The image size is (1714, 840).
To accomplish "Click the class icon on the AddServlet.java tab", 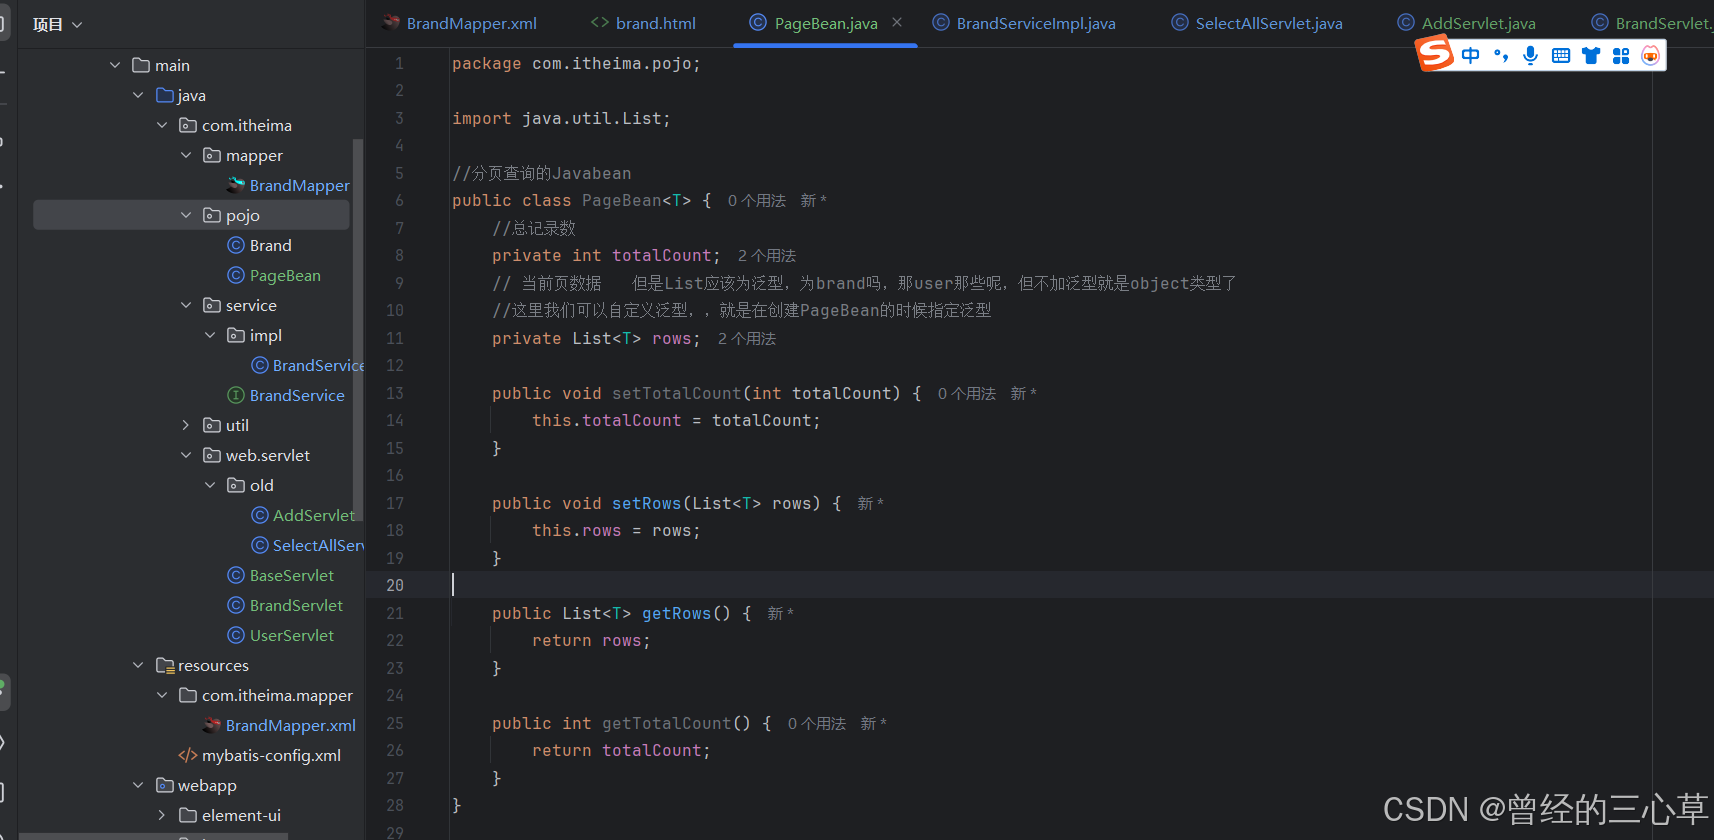I will [x=1406, y=23].
